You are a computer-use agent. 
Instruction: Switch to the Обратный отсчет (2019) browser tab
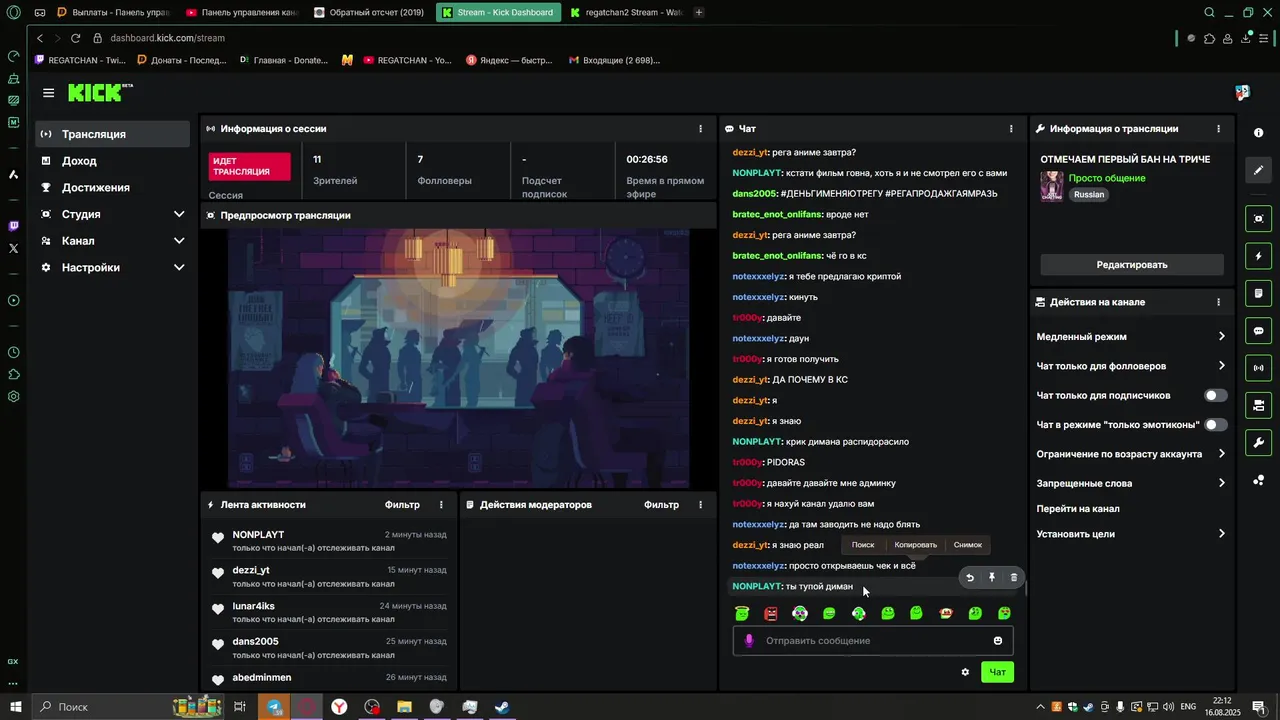(369, 13)
